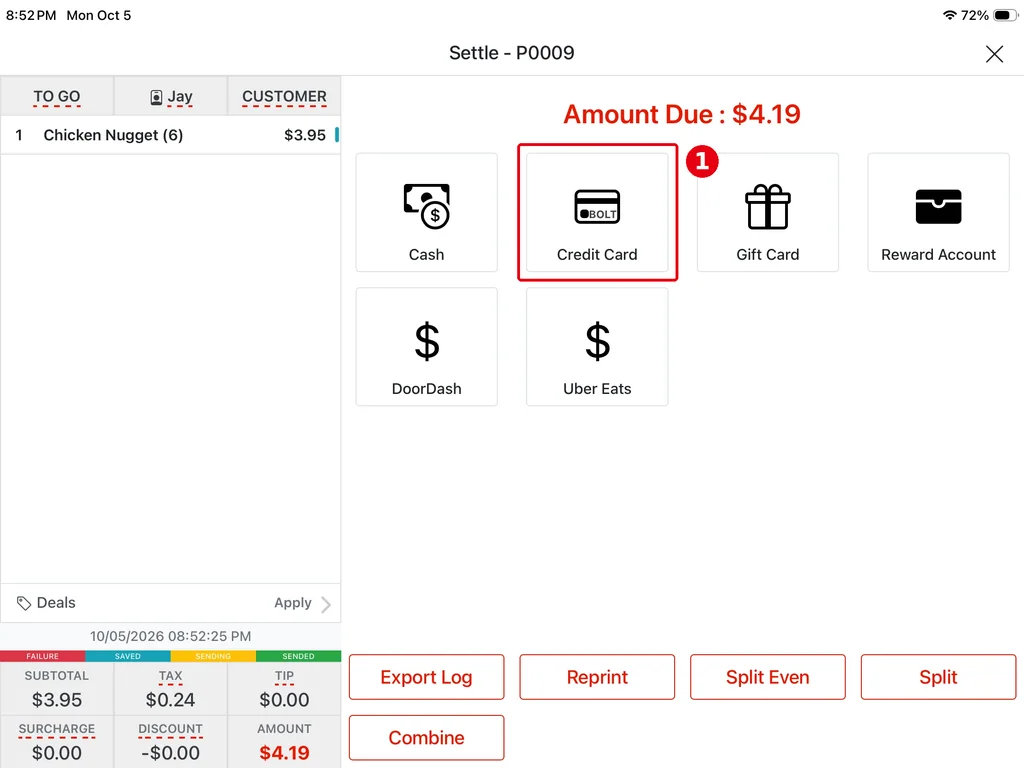Open the CUSTOMER tab
1024x768 pixels.
(x=284, y=97)
